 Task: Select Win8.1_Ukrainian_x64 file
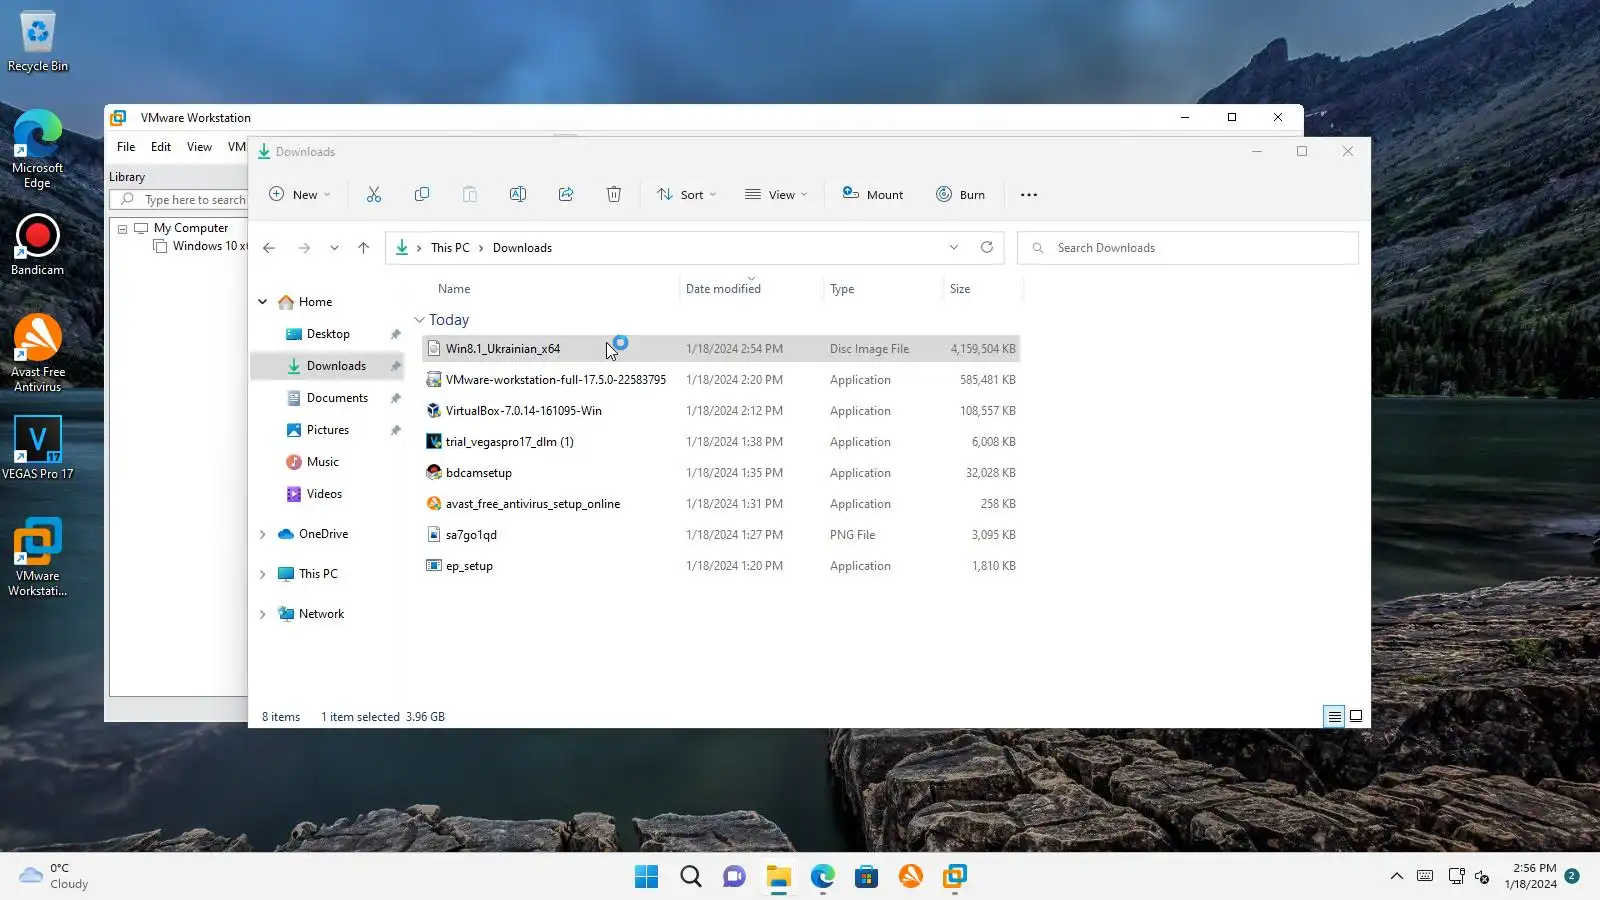click(x=720, y=349)
